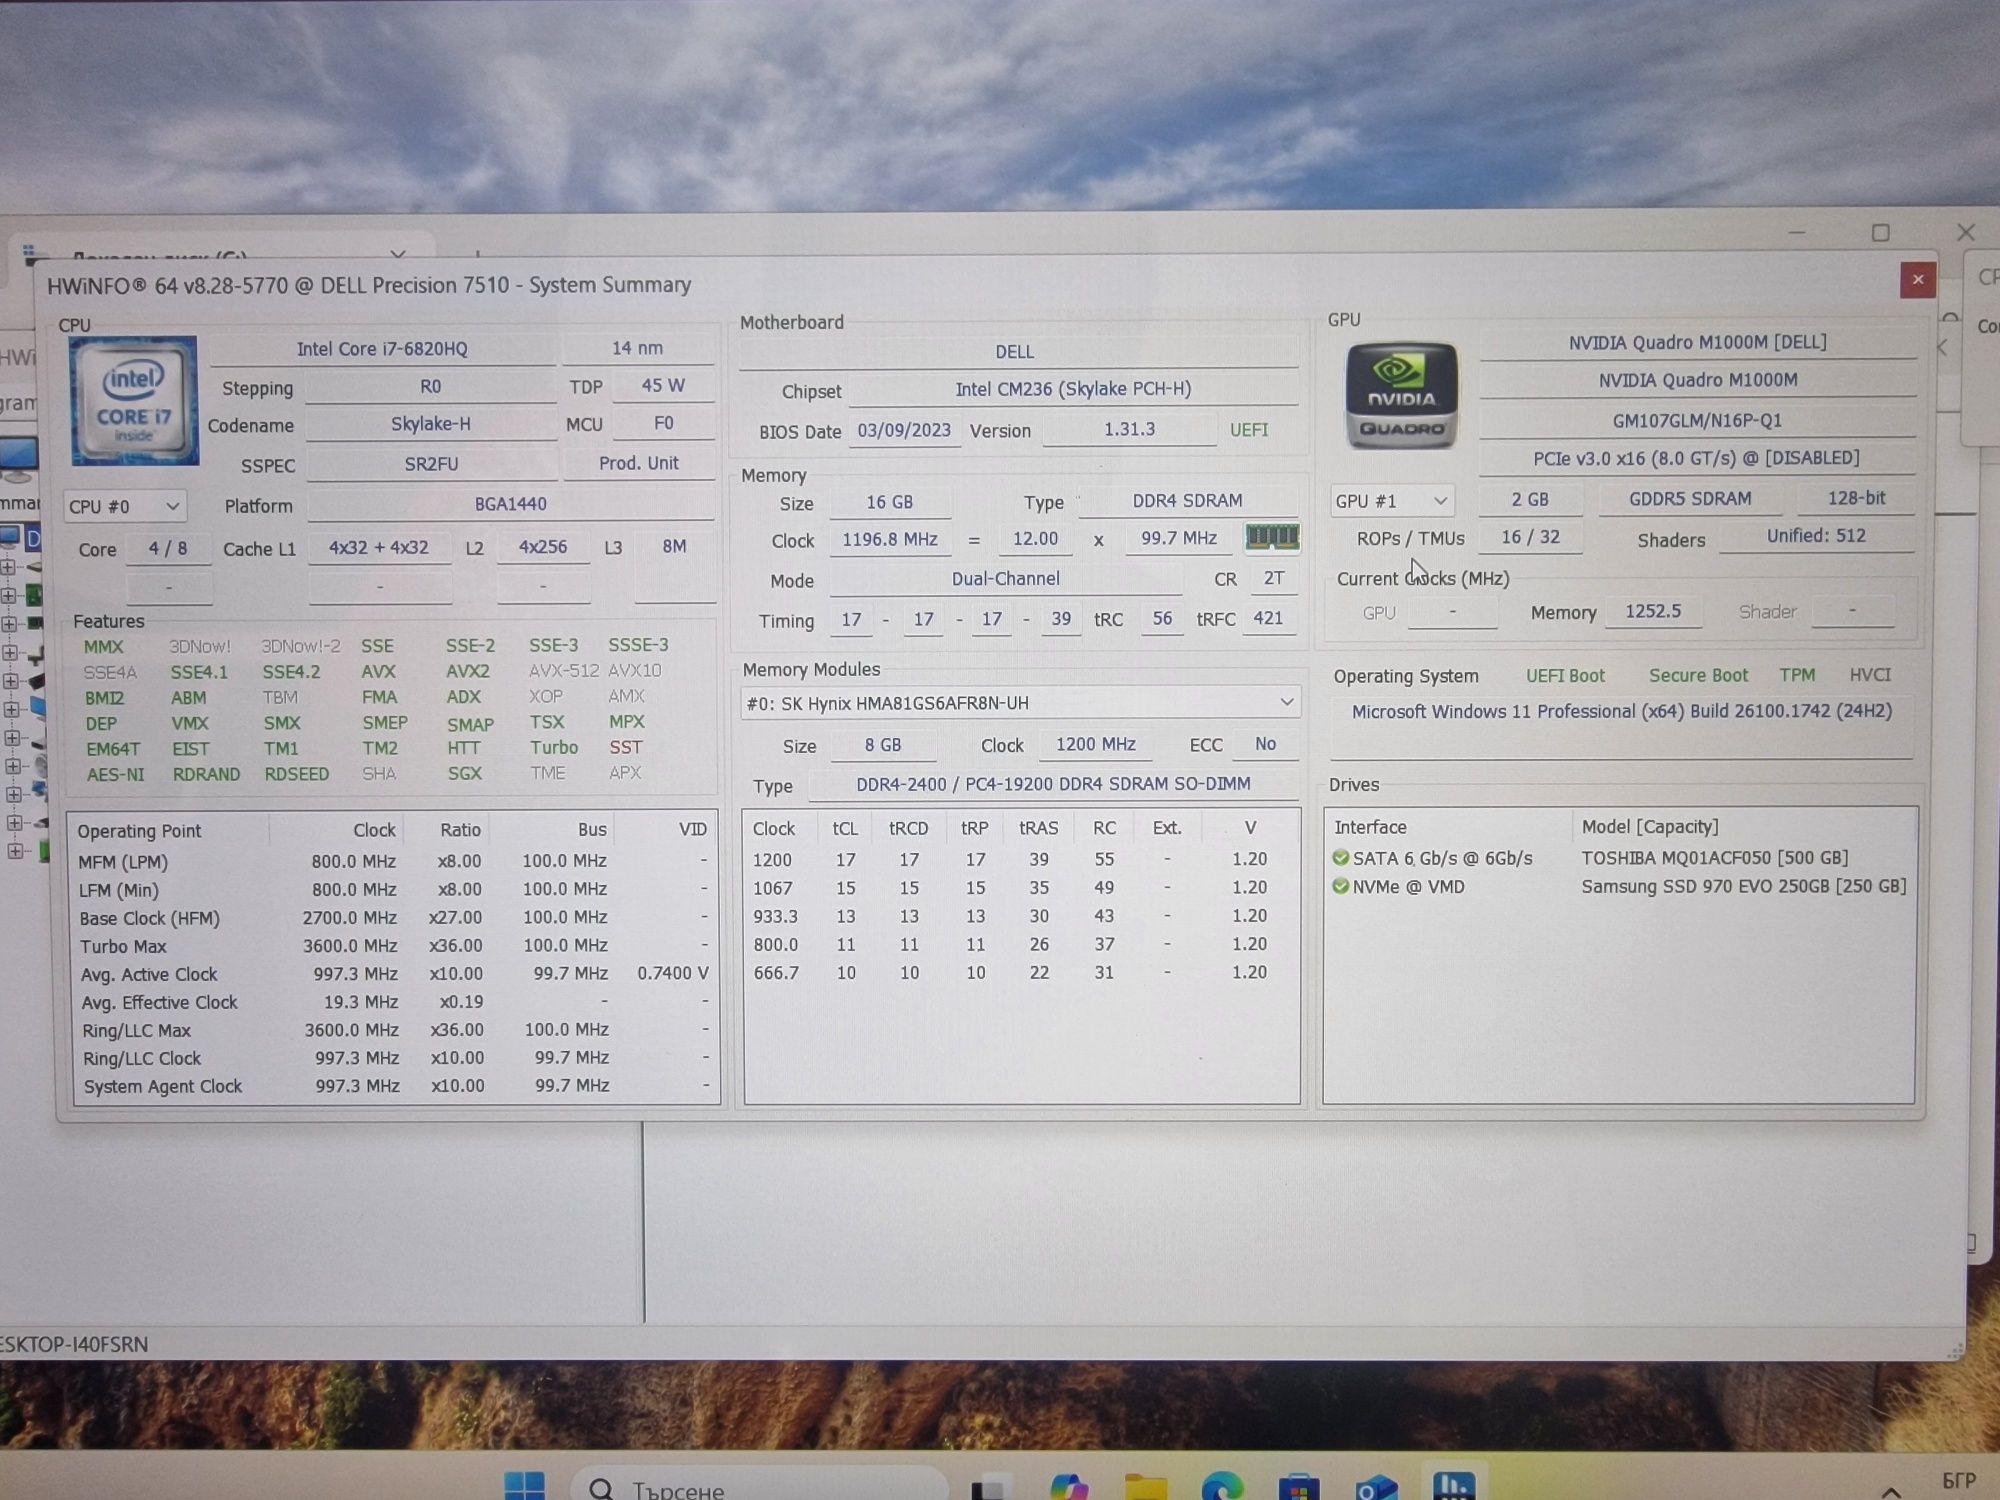Select the Samsung SSD 970 EVO drive row
This screenshot has width=2000, height=1500.
click(1620, 886)
